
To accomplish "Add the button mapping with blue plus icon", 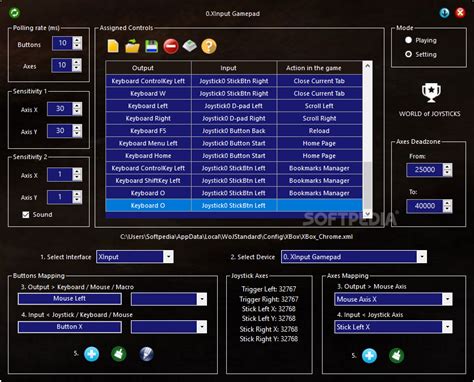I will [91, 354].
